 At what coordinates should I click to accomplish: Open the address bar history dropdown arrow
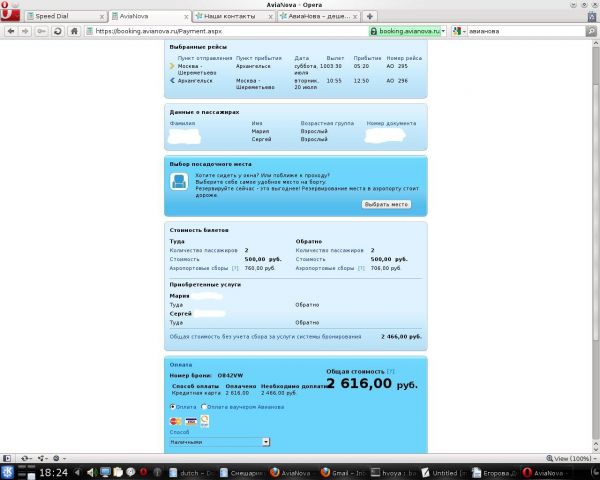443,31
